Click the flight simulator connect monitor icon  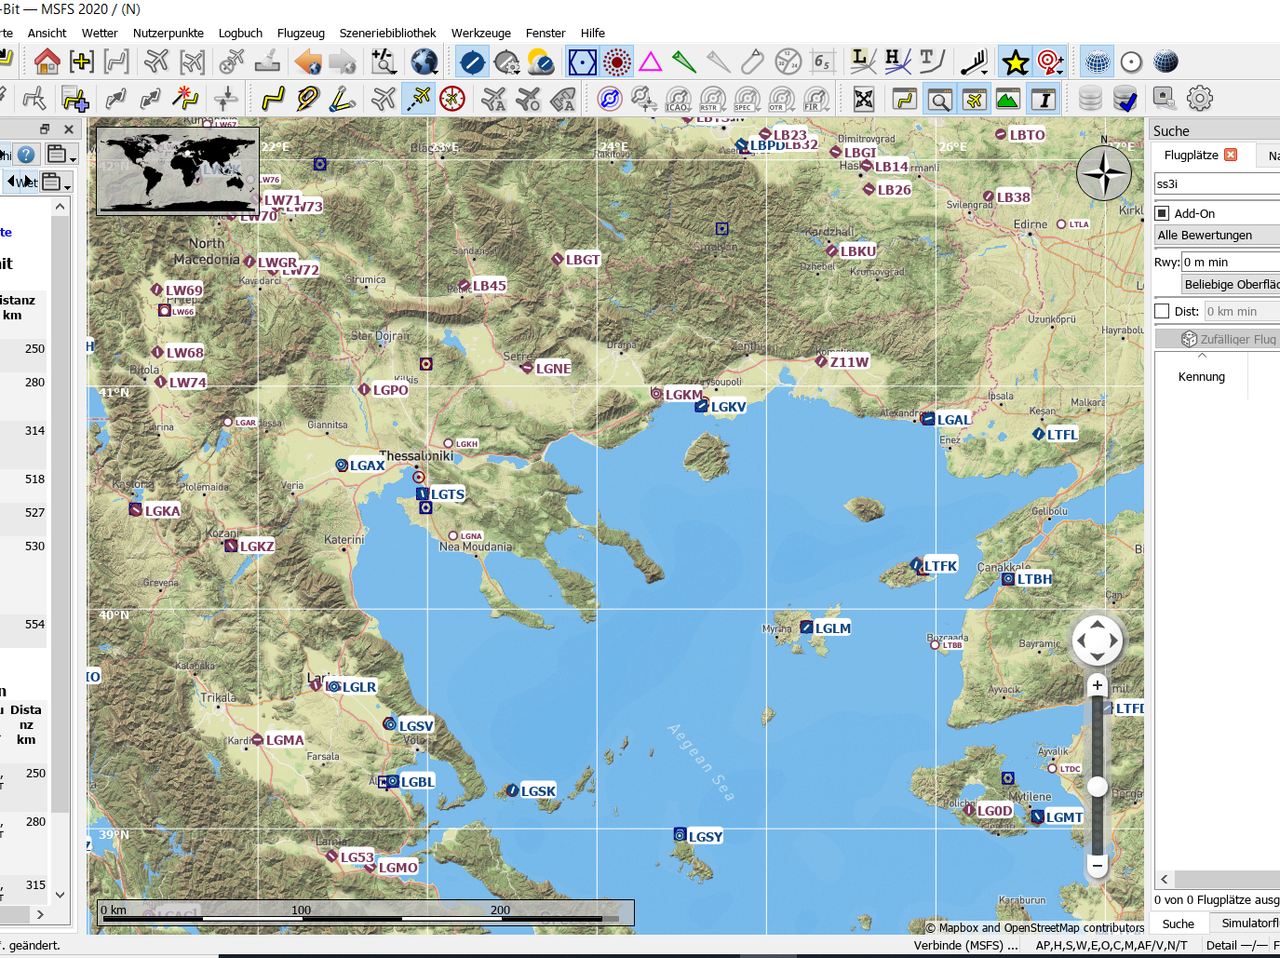(x=1164, y=98)
